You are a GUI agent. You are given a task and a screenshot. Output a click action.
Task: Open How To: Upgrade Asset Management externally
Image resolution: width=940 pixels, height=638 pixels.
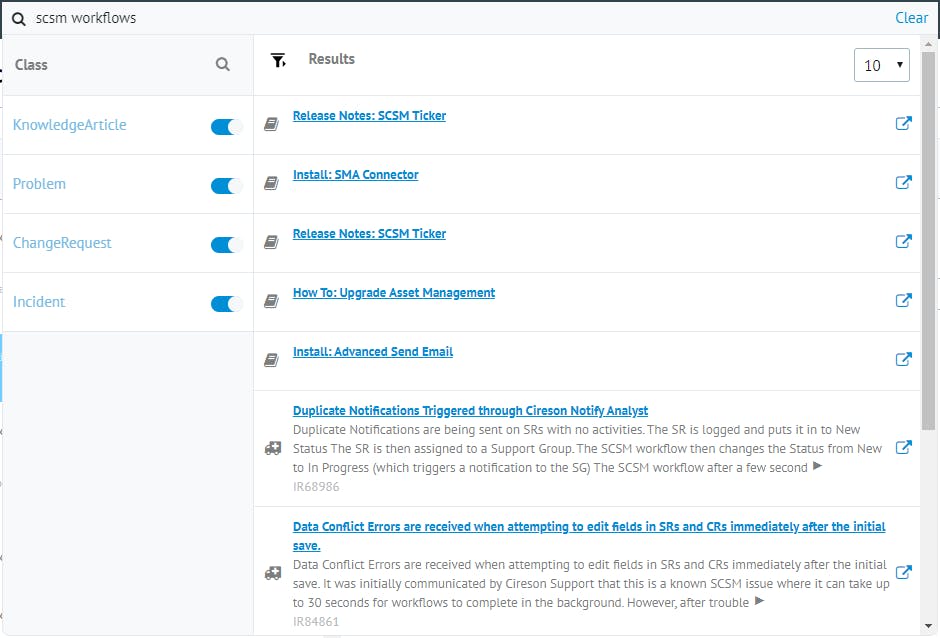point(903,300)
